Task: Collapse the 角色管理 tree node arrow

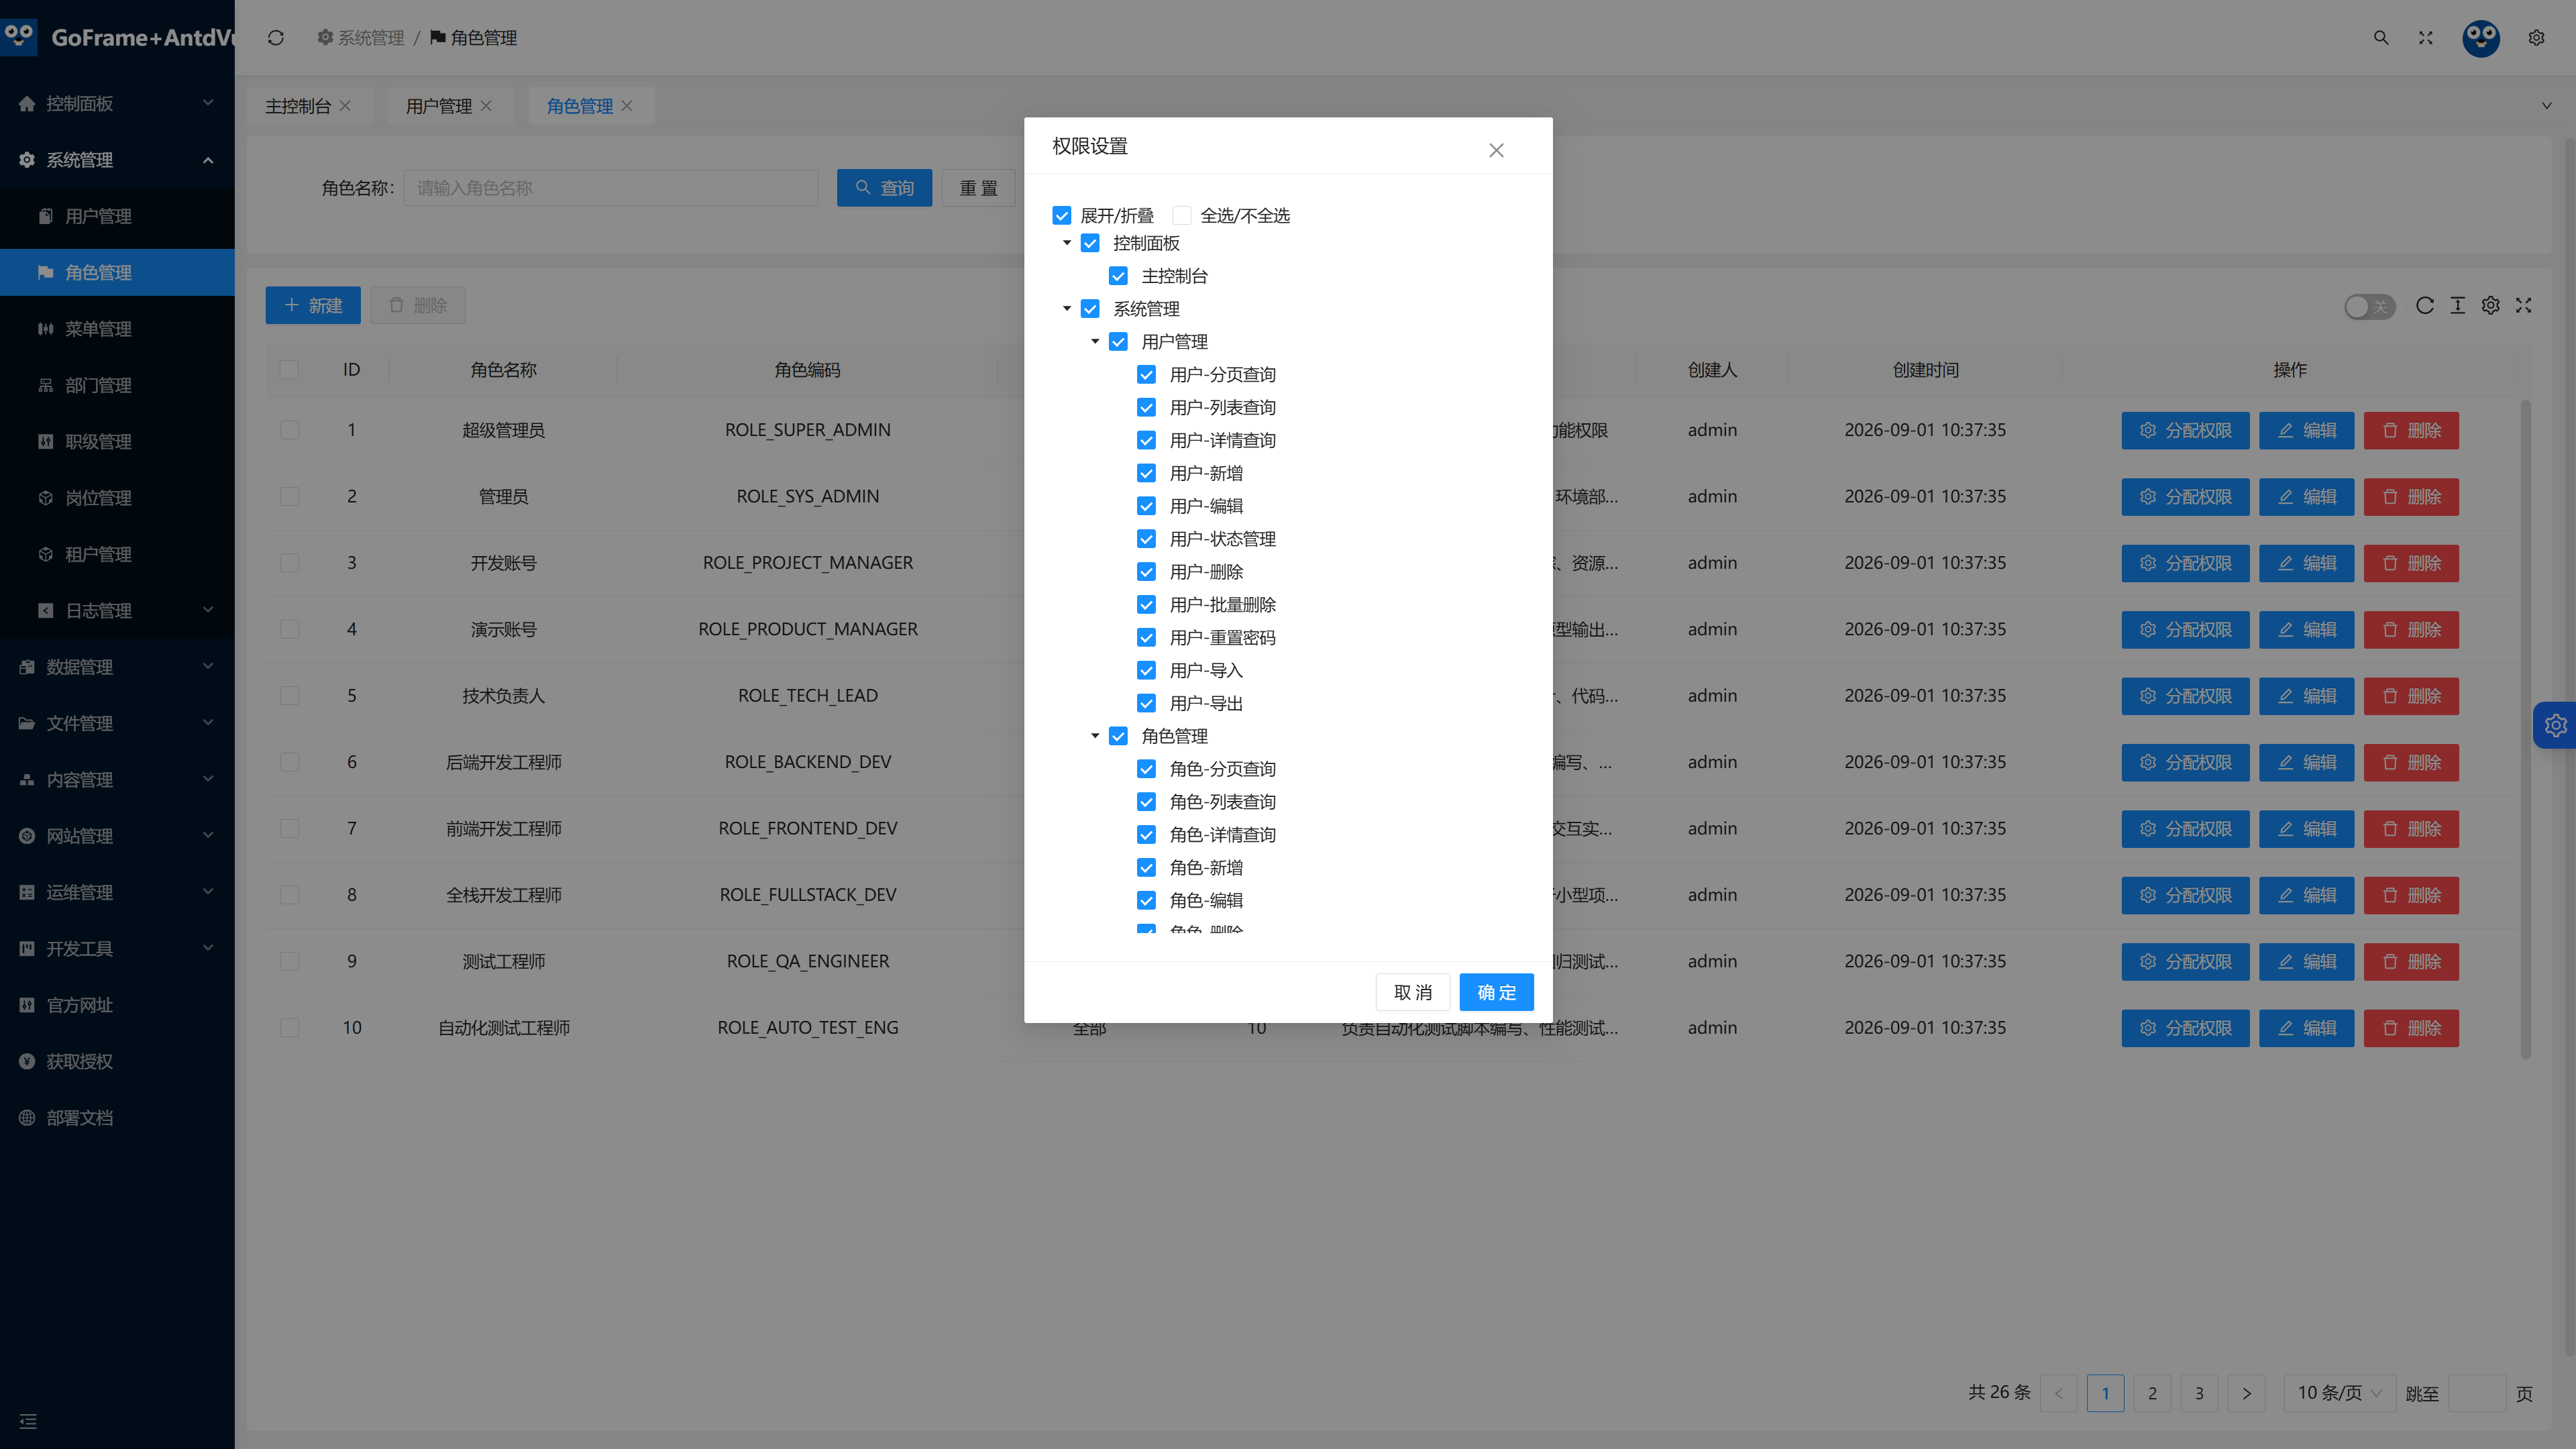Action: click(1095, 736)
